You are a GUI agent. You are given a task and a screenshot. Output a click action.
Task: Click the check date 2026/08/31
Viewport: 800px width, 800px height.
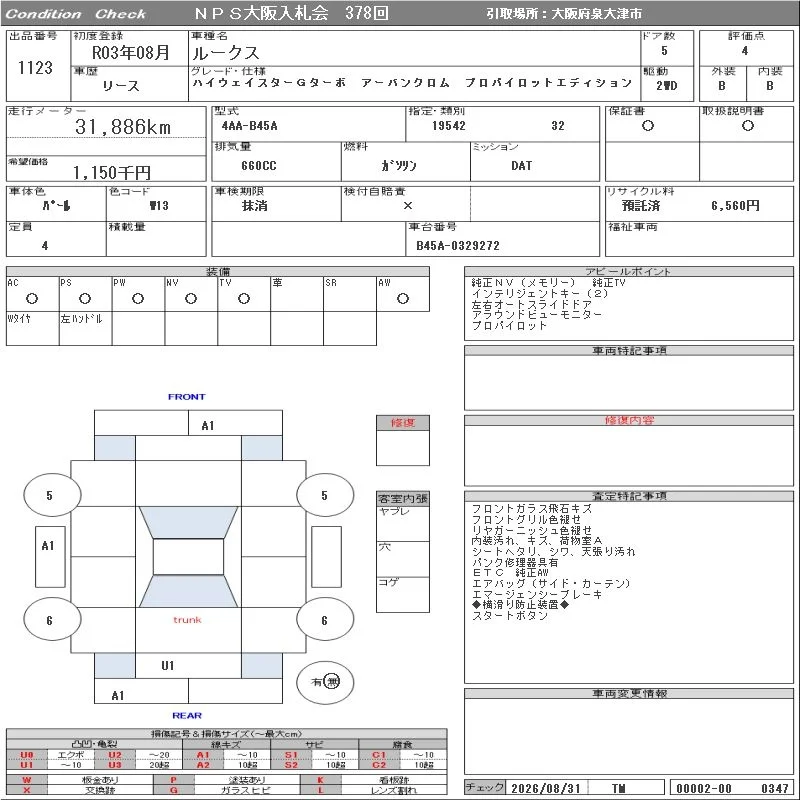(x=546, y=789)
